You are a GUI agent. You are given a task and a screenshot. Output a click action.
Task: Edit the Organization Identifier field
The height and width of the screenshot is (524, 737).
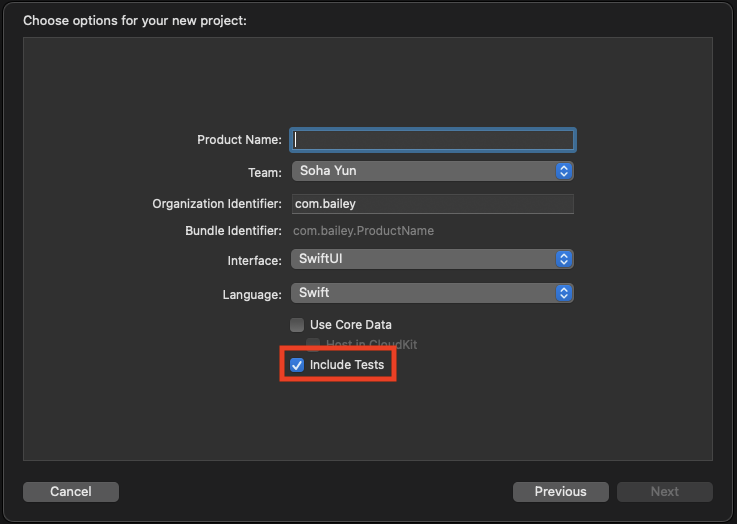(432, 204)
